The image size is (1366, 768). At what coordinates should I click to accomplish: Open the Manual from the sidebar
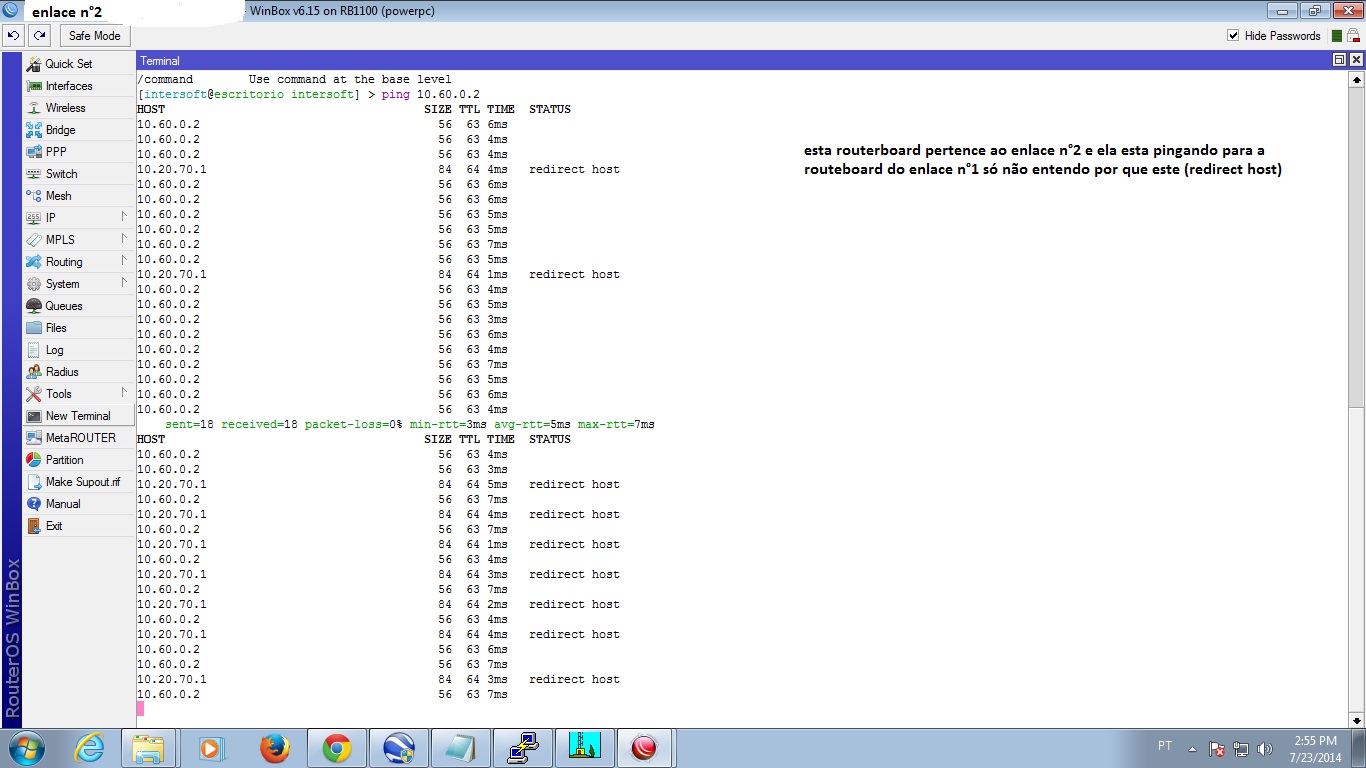tap(78, 504)
